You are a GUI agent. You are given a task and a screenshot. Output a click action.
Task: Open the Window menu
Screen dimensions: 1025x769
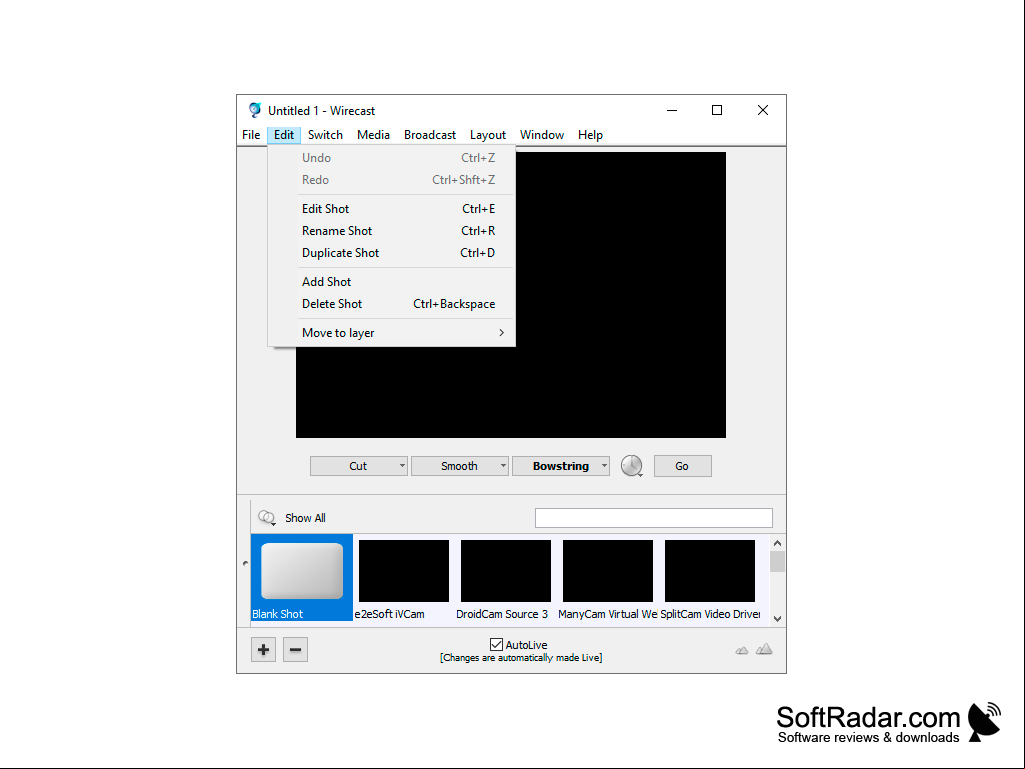542,135
